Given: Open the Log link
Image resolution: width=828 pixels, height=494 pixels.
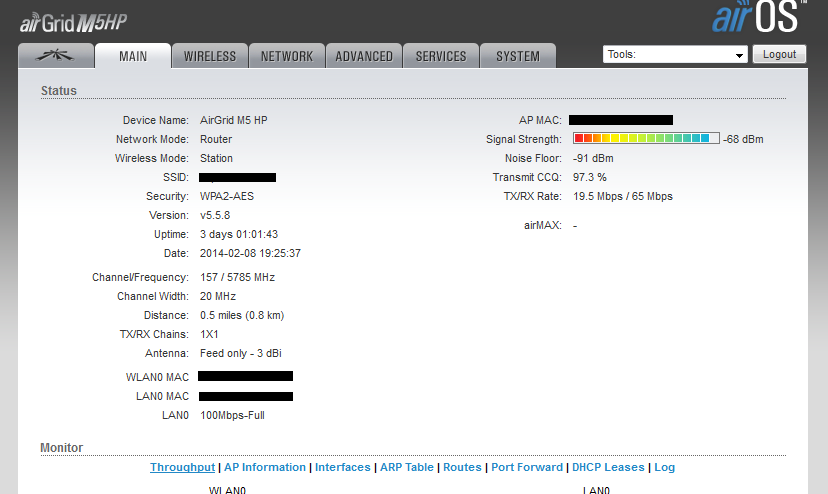Looking at the screenshot, I should tap(664, 467).
